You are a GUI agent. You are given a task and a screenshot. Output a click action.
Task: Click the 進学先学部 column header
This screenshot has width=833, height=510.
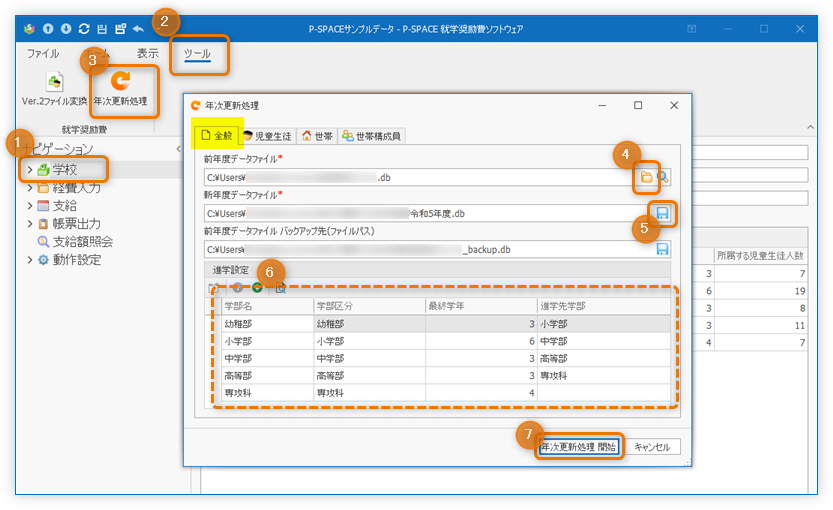(x=604, y=307)
